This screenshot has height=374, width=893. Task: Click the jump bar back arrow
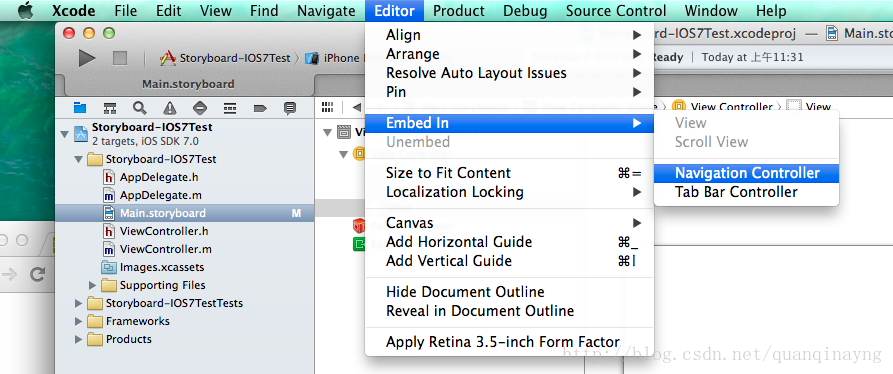357,107
